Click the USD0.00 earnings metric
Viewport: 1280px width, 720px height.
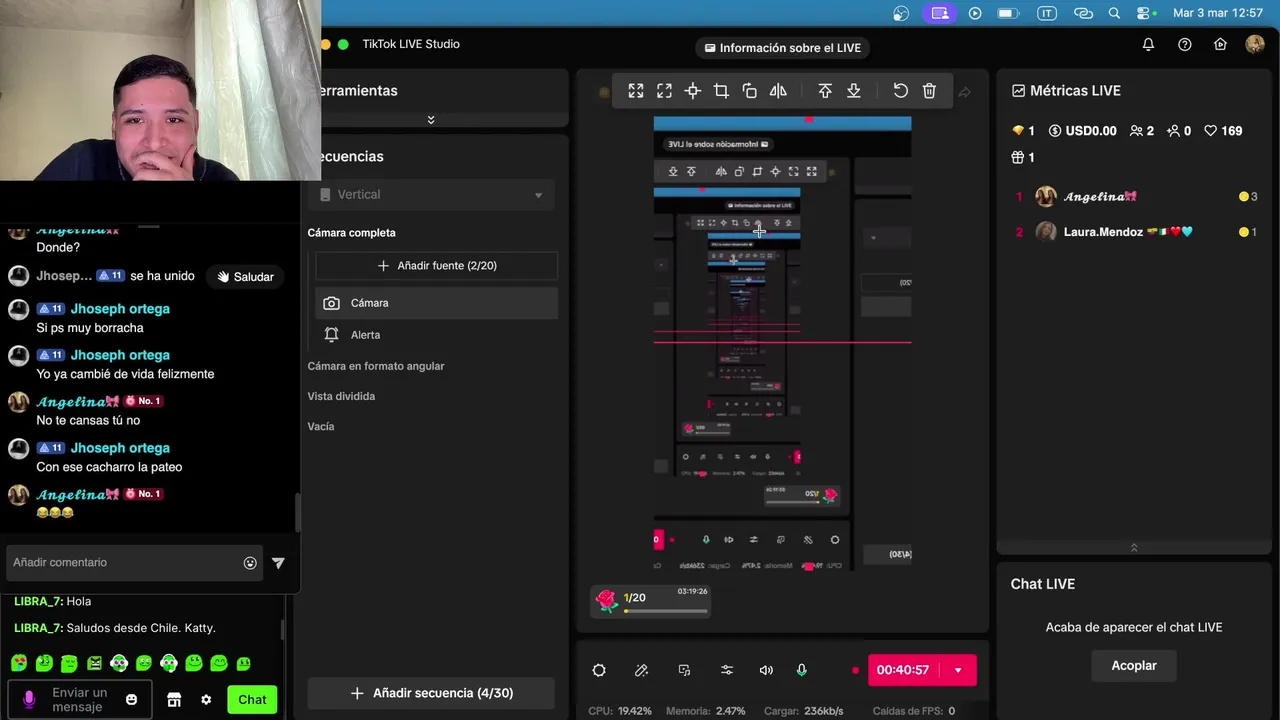point(1082,131)
